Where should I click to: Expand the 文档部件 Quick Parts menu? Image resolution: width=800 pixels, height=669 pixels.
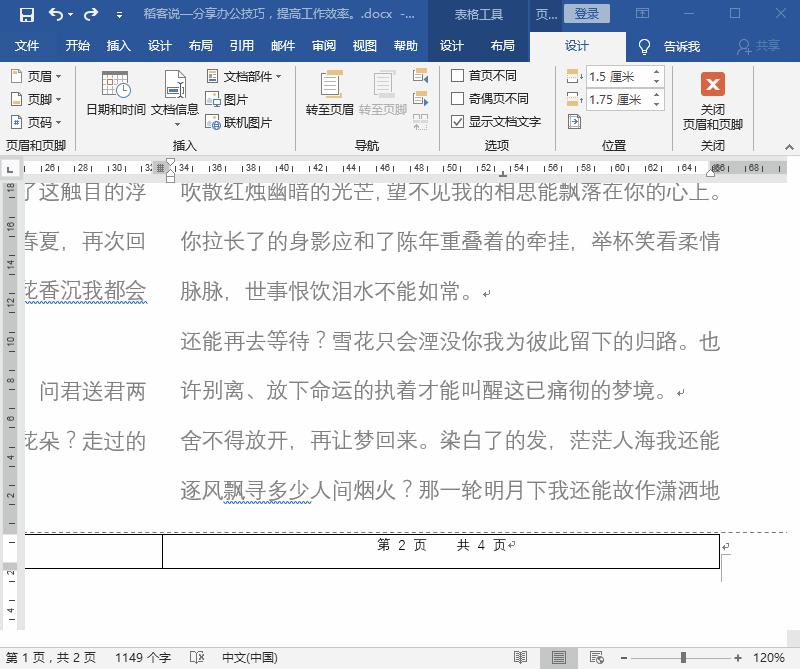244,76
